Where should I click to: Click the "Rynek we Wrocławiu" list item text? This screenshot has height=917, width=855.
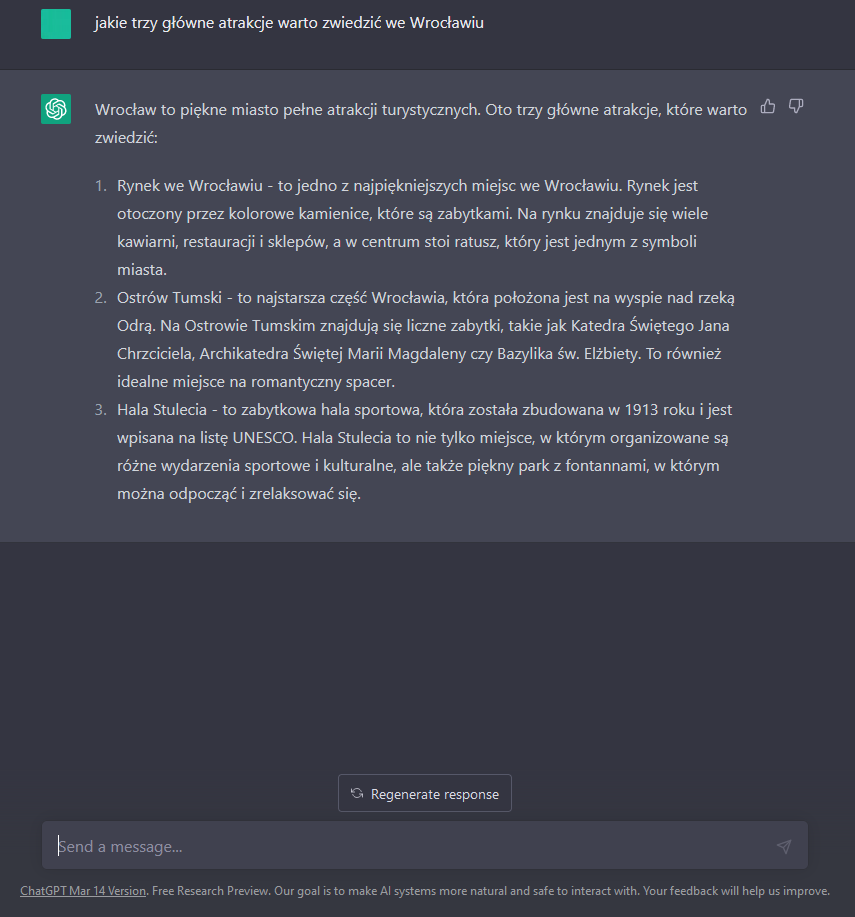pyautogui.click(x=190, y=186)
